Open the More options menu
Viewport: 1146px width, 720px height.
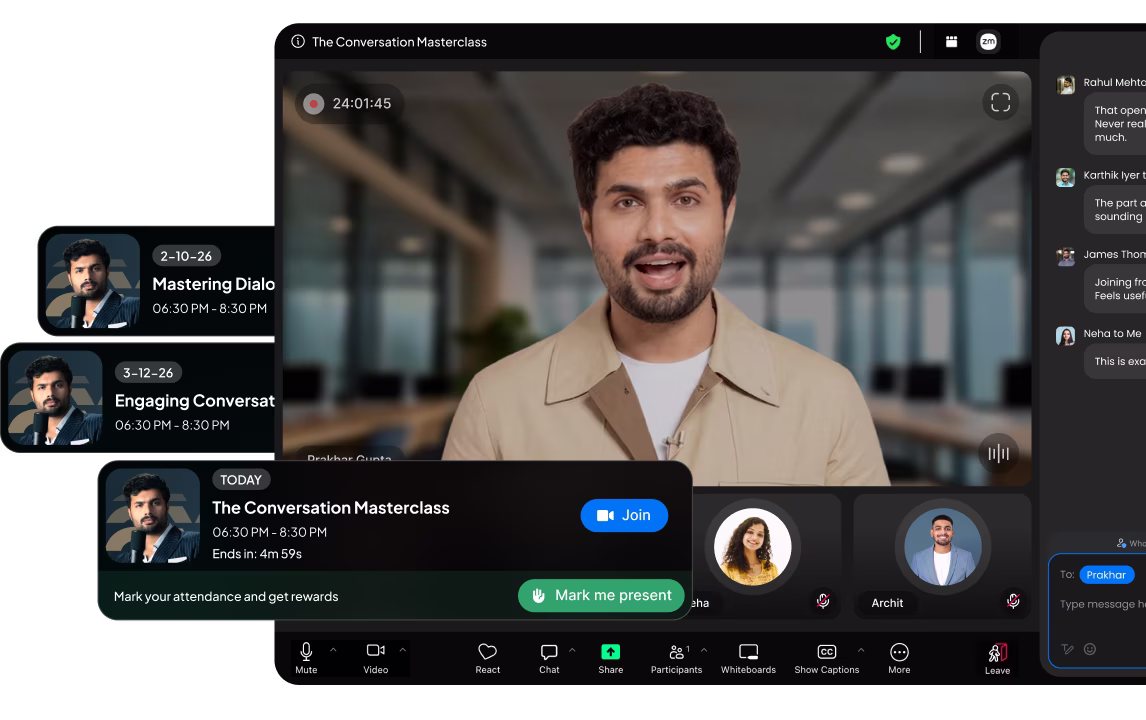pyautogui.click(x=899, y=657)
